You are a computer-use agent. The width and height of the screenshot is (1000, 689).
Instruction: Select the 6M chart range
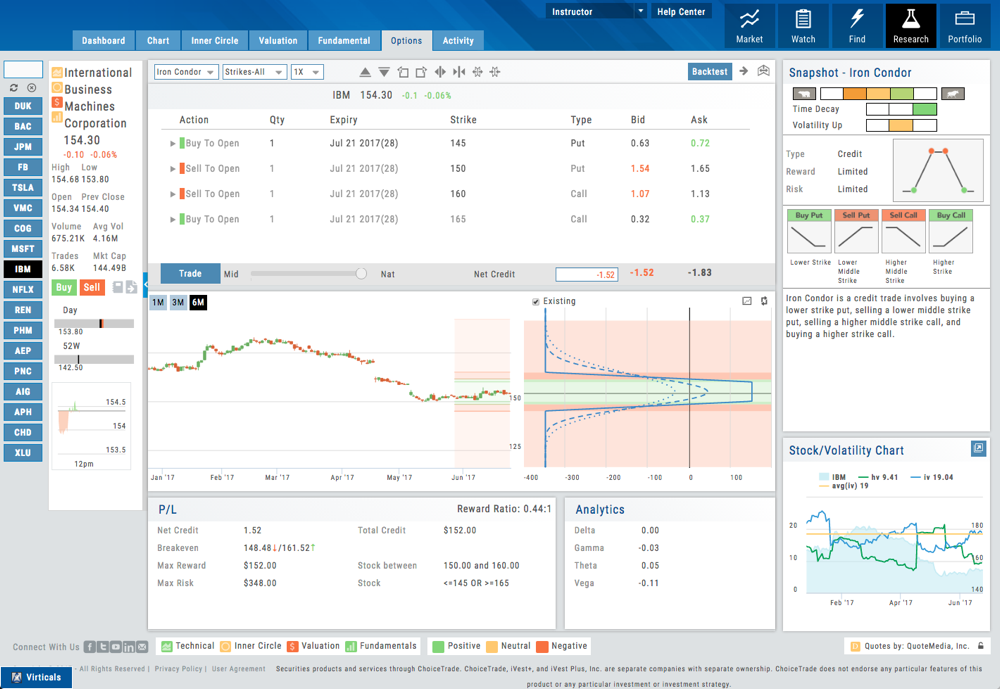[x=198, y=302]
